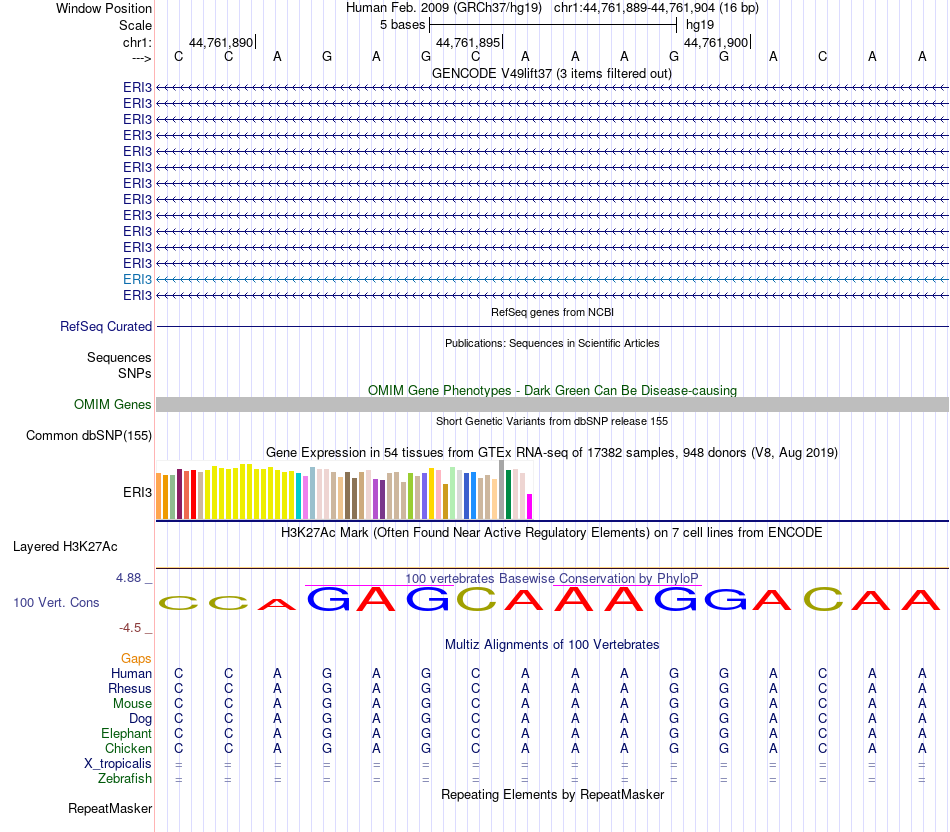The height and width of the screenshot is (832, 950).
Task: Click the Multiz Alignments of 100 Vertebrates title
Action: 552,645
